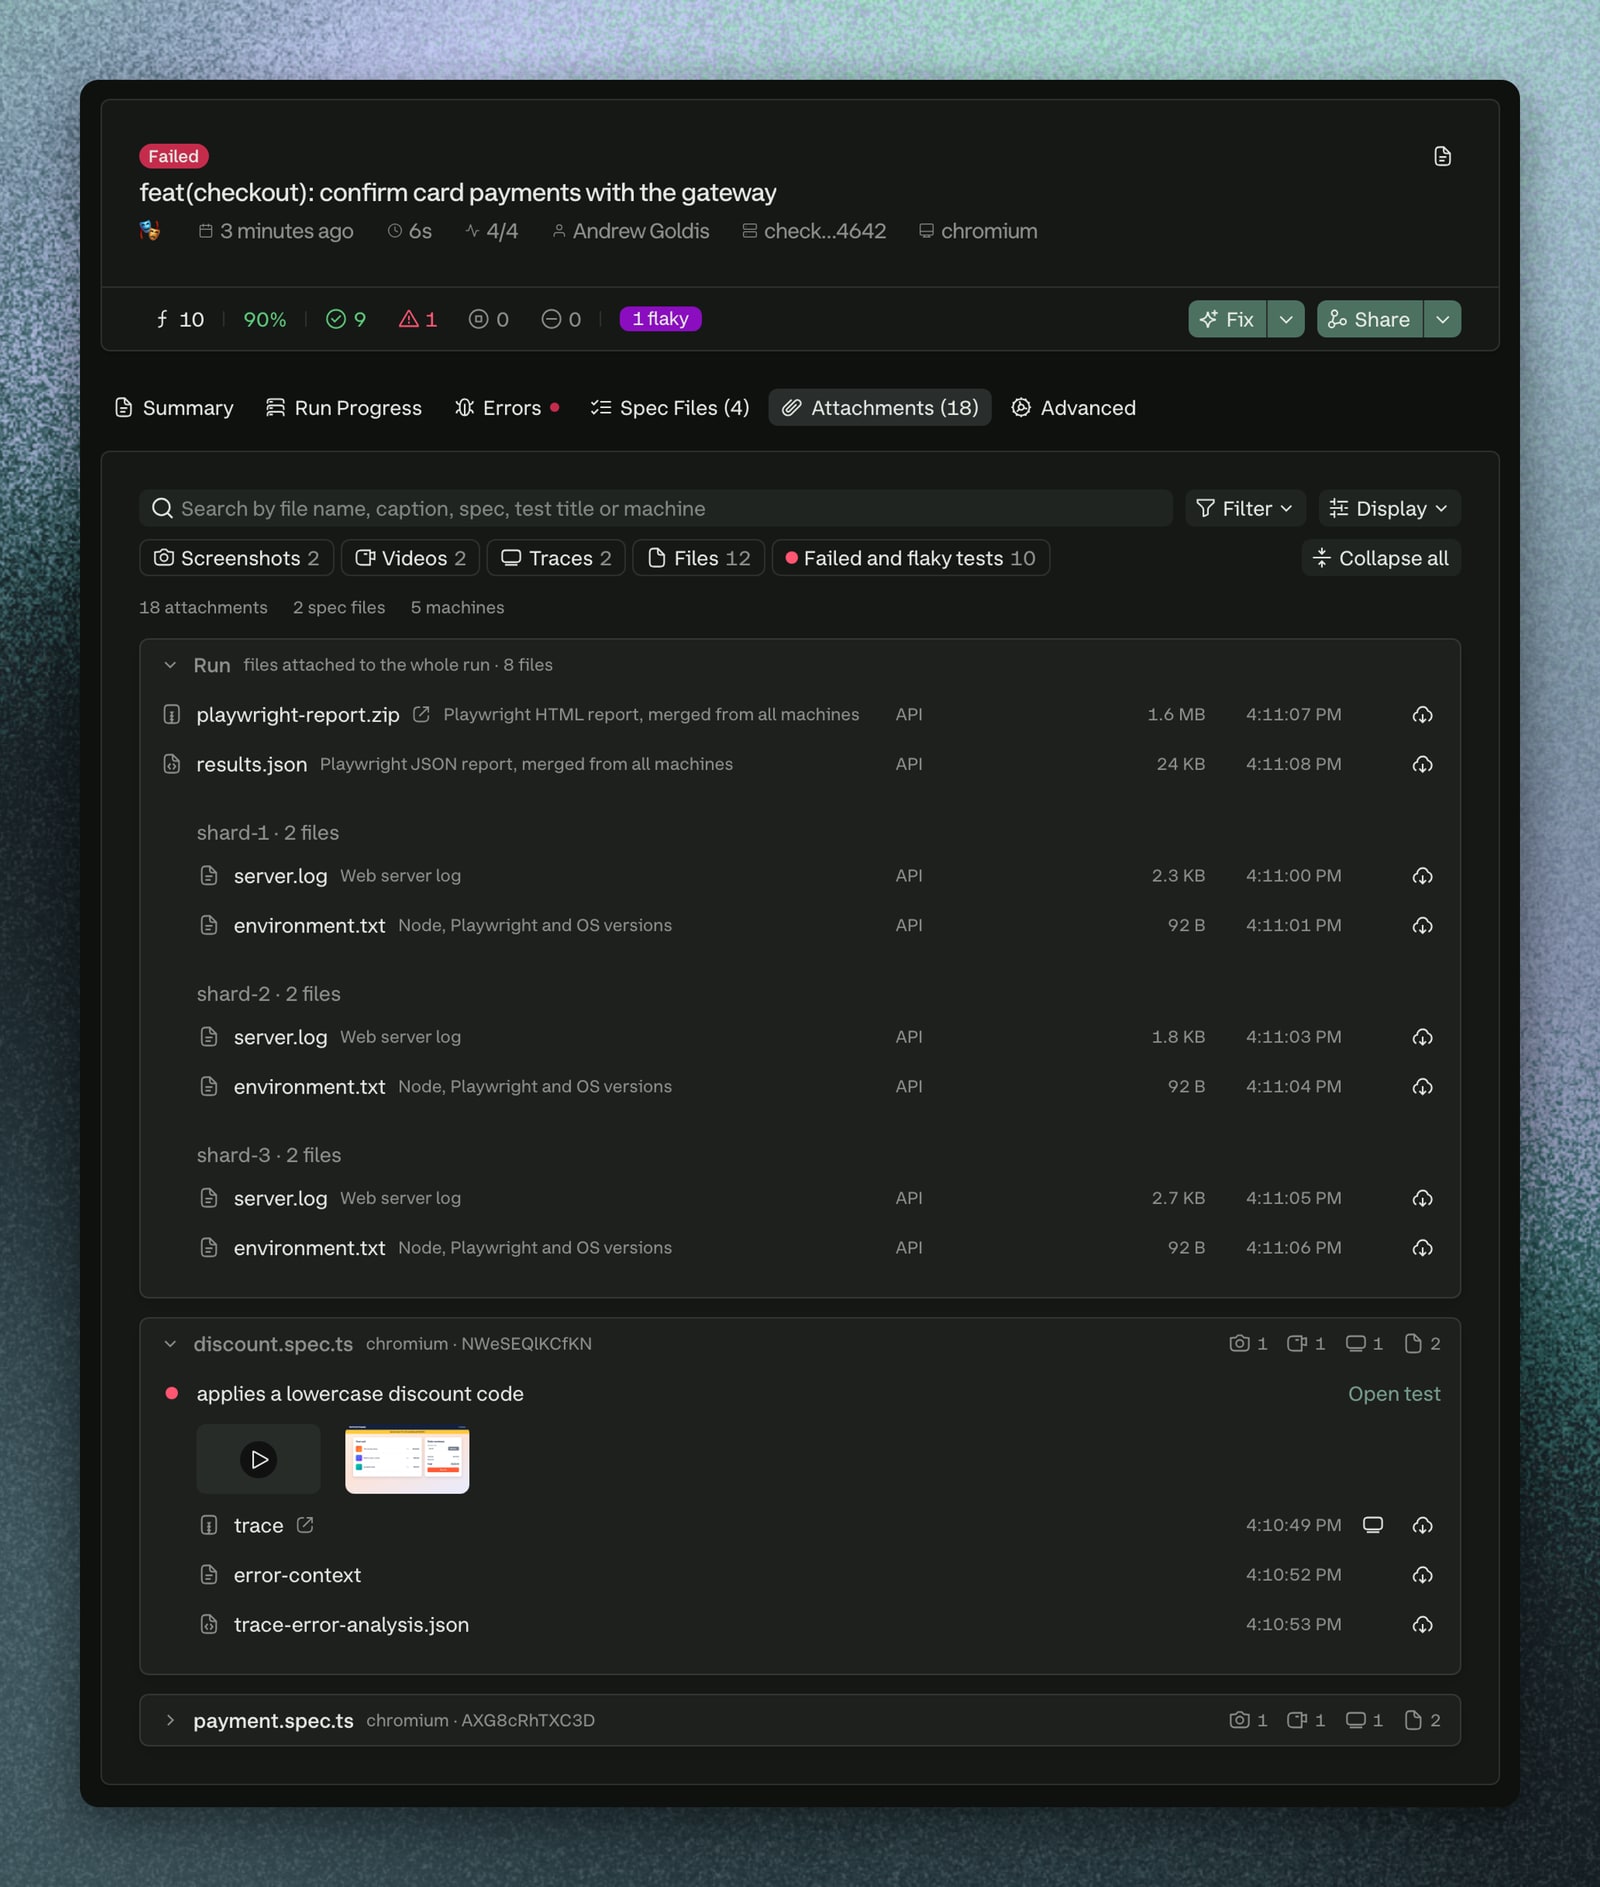Open trace viewer monitor icon
This screenshot has width=1600, height=1887.
1373,1525
